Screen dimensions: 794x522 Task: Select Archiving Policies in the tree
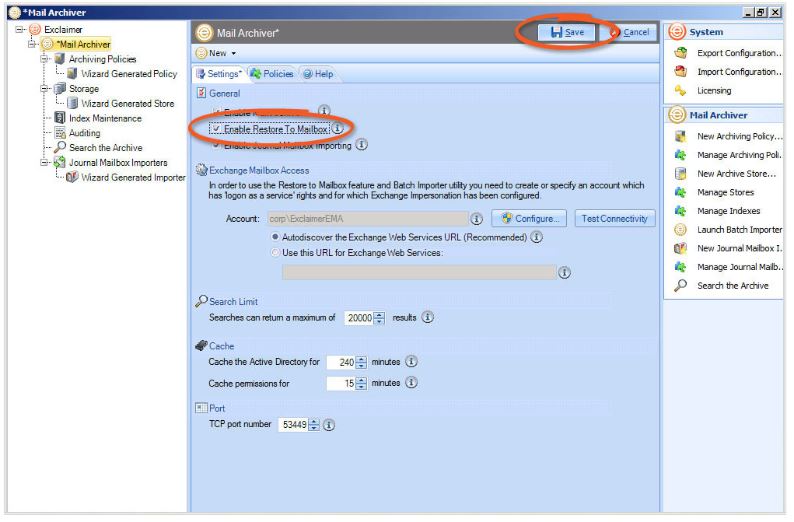(102, 59)
